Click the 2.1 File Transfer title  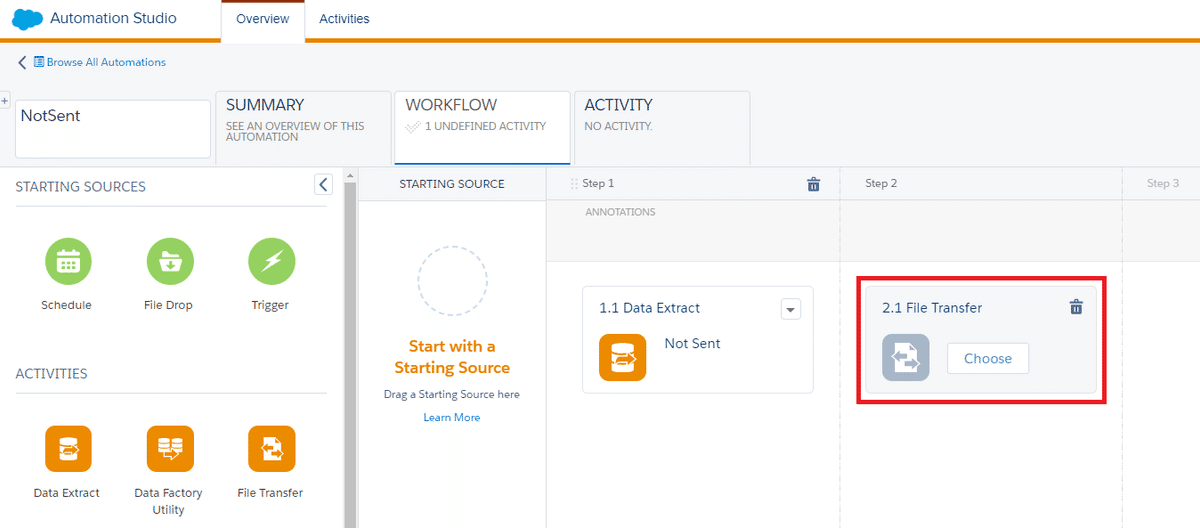(x=932, y=308)
